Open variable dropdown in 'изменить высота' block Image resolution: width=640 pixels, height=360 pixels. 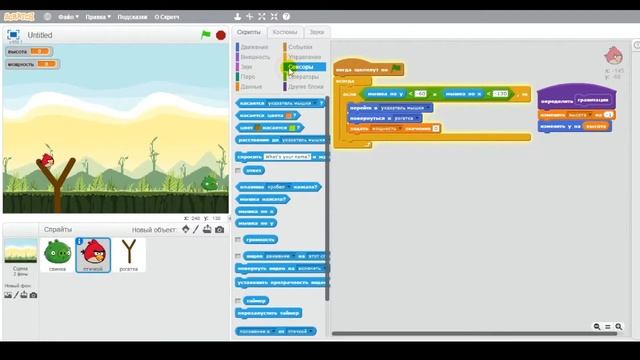coord(590,115)
